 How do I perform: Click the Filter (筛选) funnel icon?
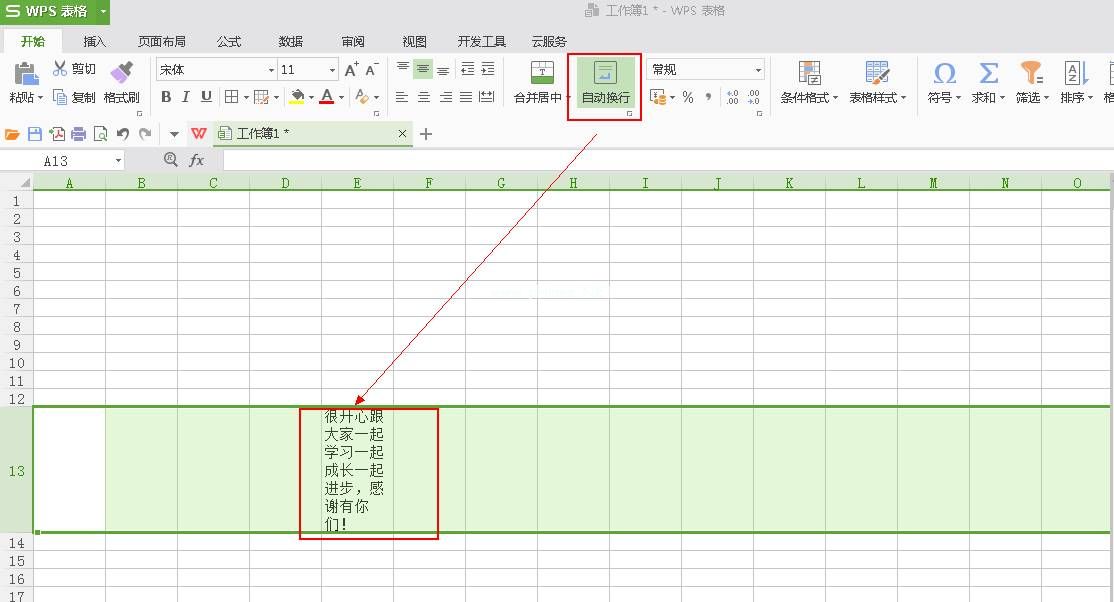pos(1030,74)
